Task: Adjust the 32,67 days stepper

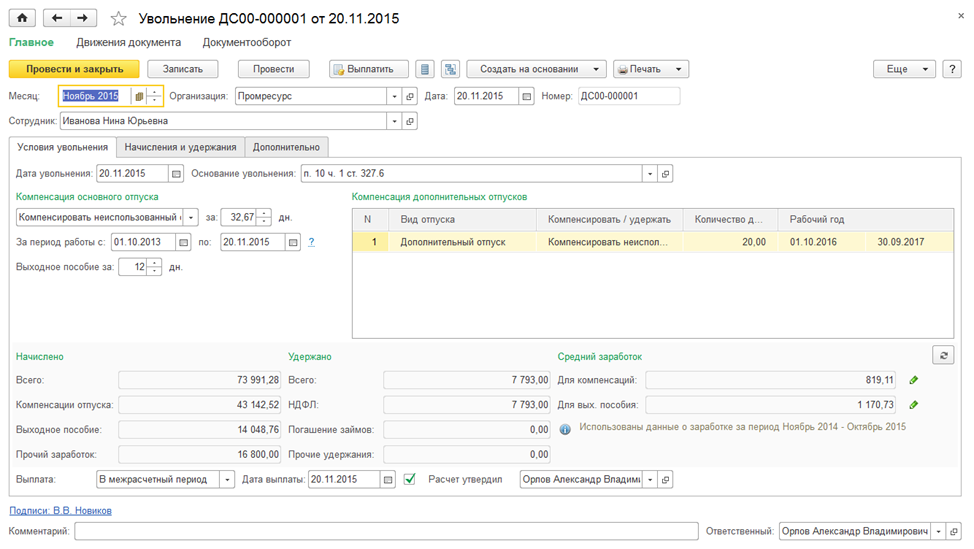Action: 264,217
